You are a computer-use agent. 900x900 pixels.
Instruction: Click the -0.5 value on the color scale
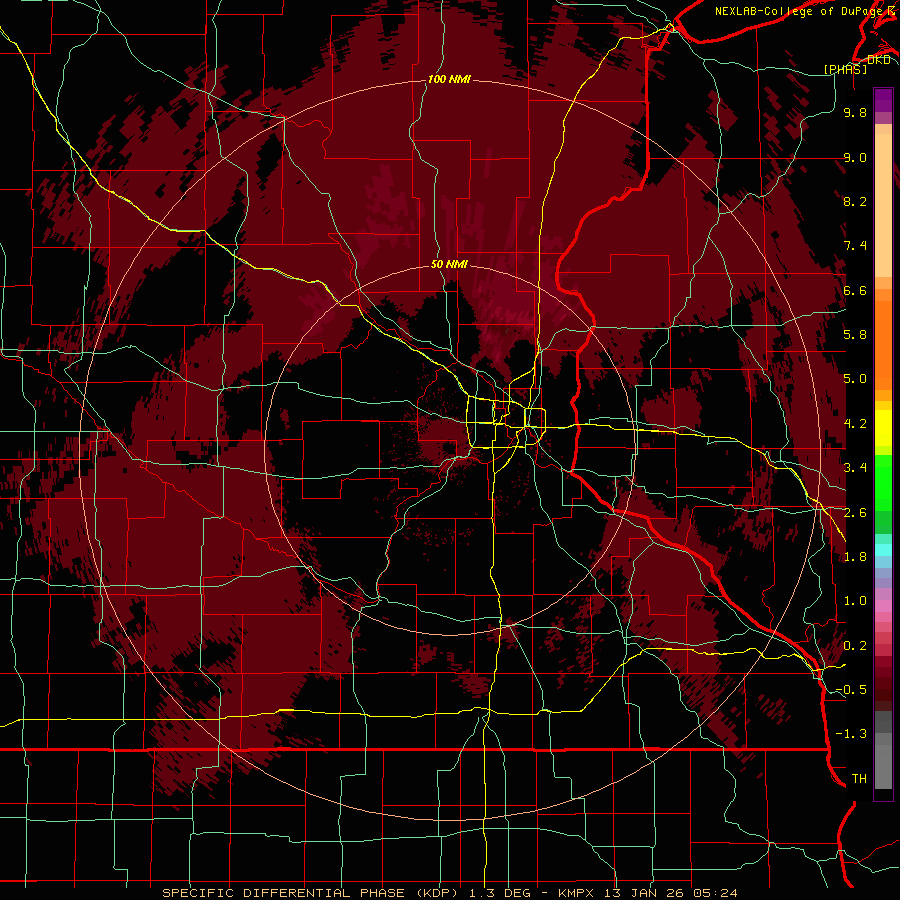coord(851,690)
